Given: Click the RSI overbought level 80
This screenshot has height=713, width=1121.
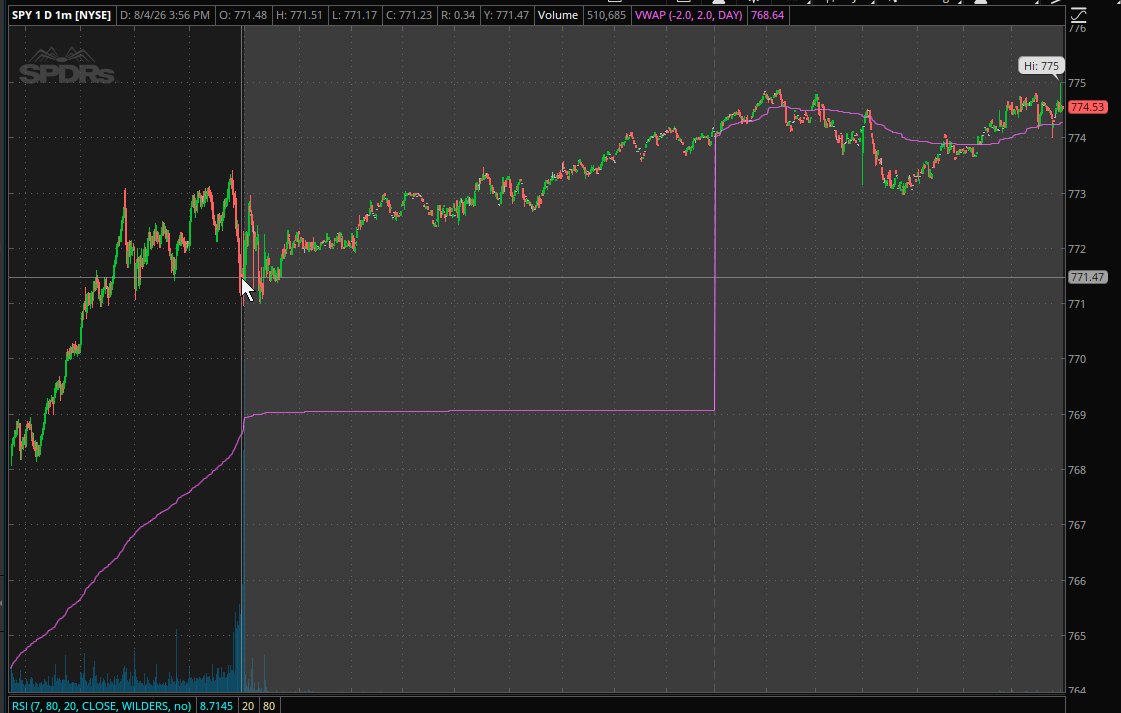Looking at the screenshot, I should pos(269,706).
